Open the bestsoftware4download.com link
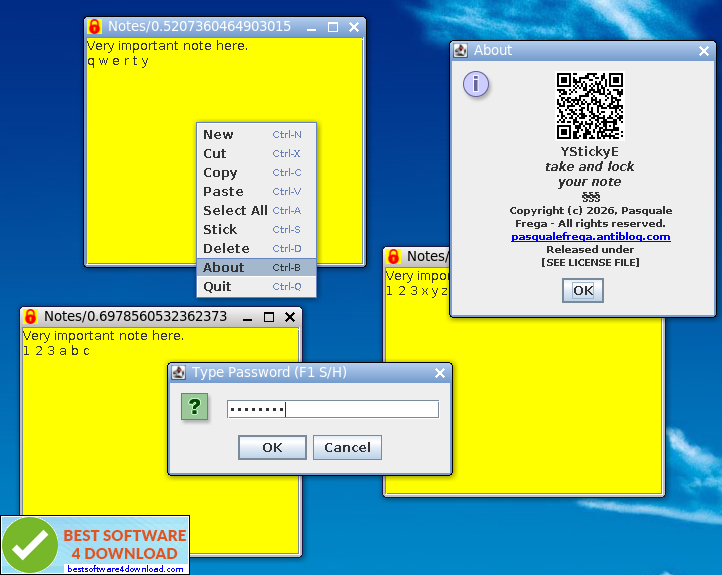This screenshot has height=575, width=722. (125, 569)
